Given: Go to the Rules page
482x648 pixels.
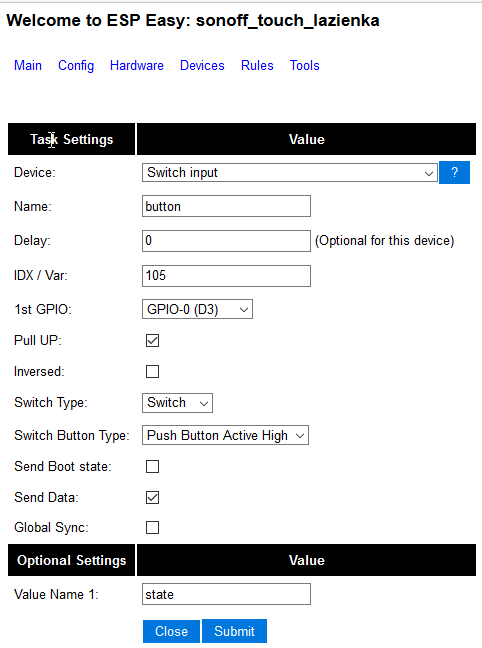Looking at the screenshot, I should point(257,65).
